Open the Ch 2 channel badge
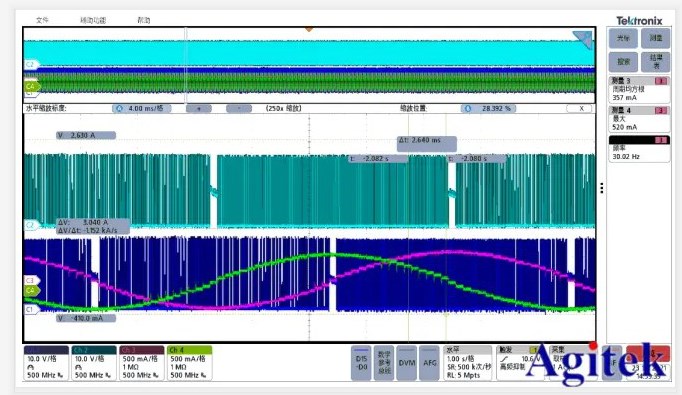Viewport: 682px width, 395px height. pos(94,363)
